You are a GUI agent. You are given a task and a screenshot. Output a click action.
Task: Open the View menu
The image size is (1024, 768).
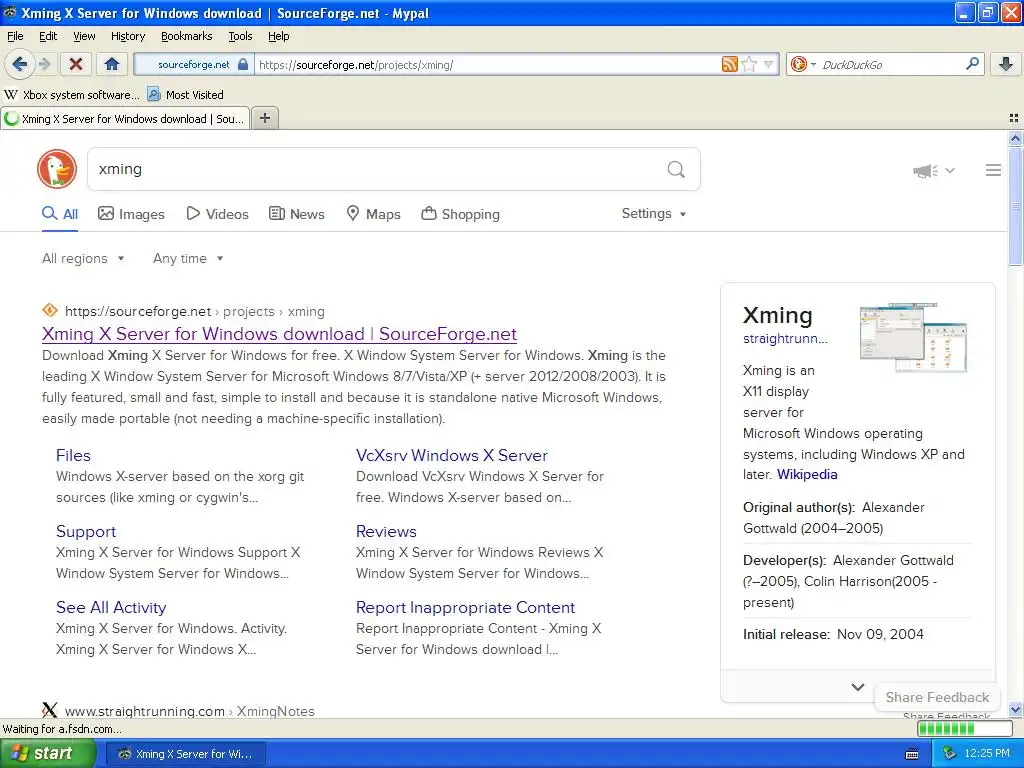tap(84, 36)
